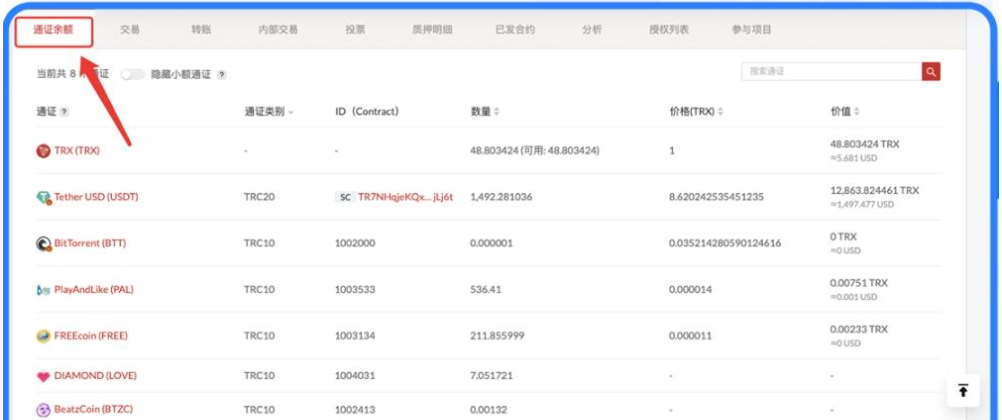Open the BitTorrent (BTT) link
The image size is (1002, 420).
90,244
